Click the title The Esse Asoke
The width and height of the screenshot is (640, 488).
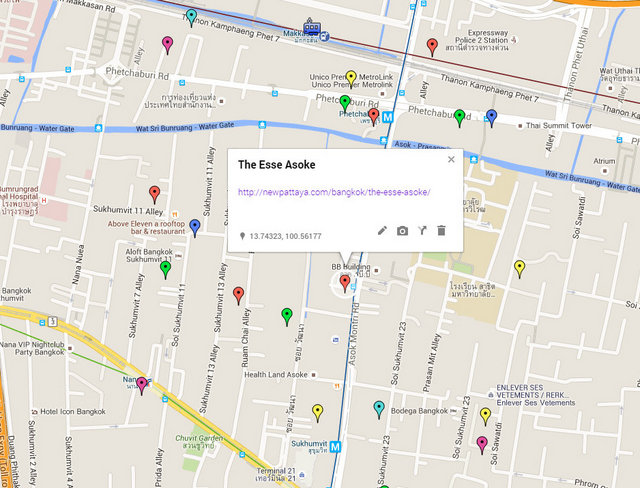(276, 164)
